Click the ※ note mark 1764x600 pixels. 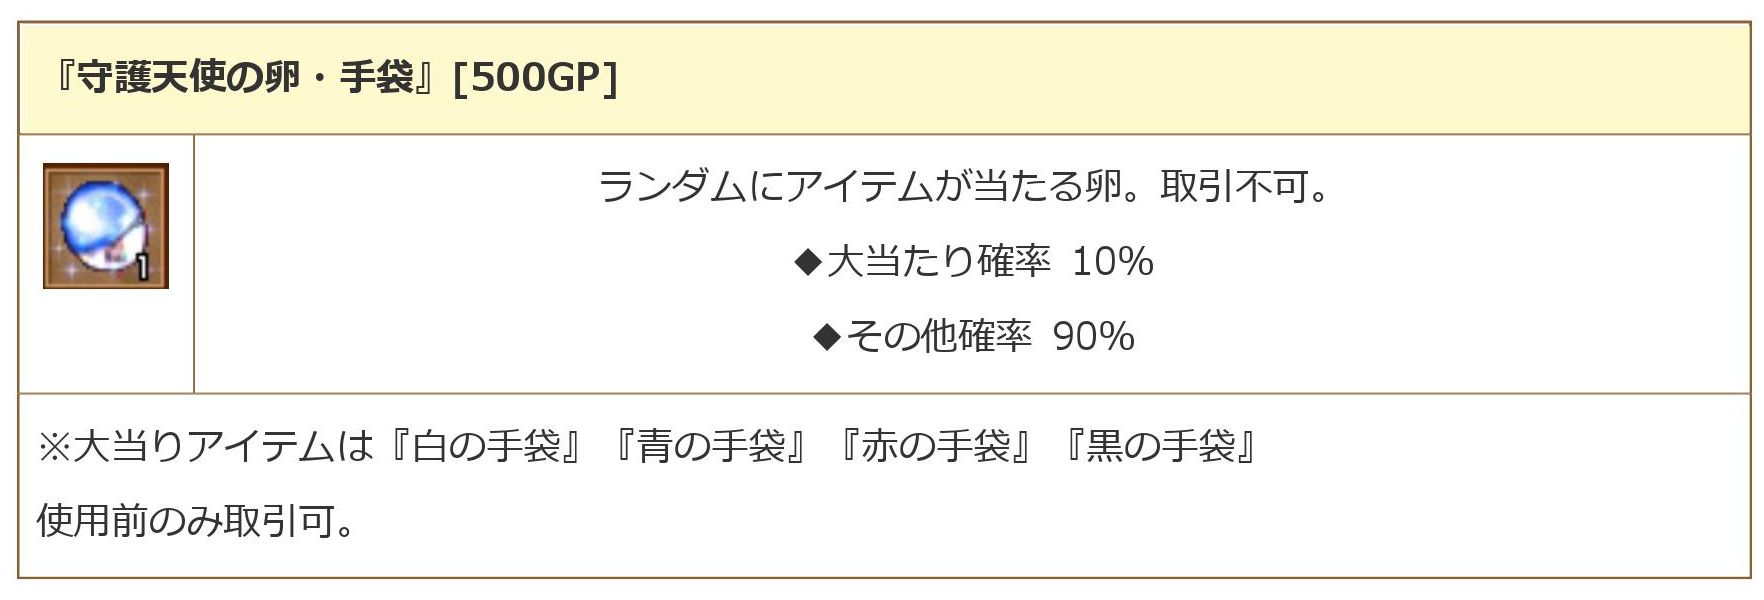click(53, 446)
